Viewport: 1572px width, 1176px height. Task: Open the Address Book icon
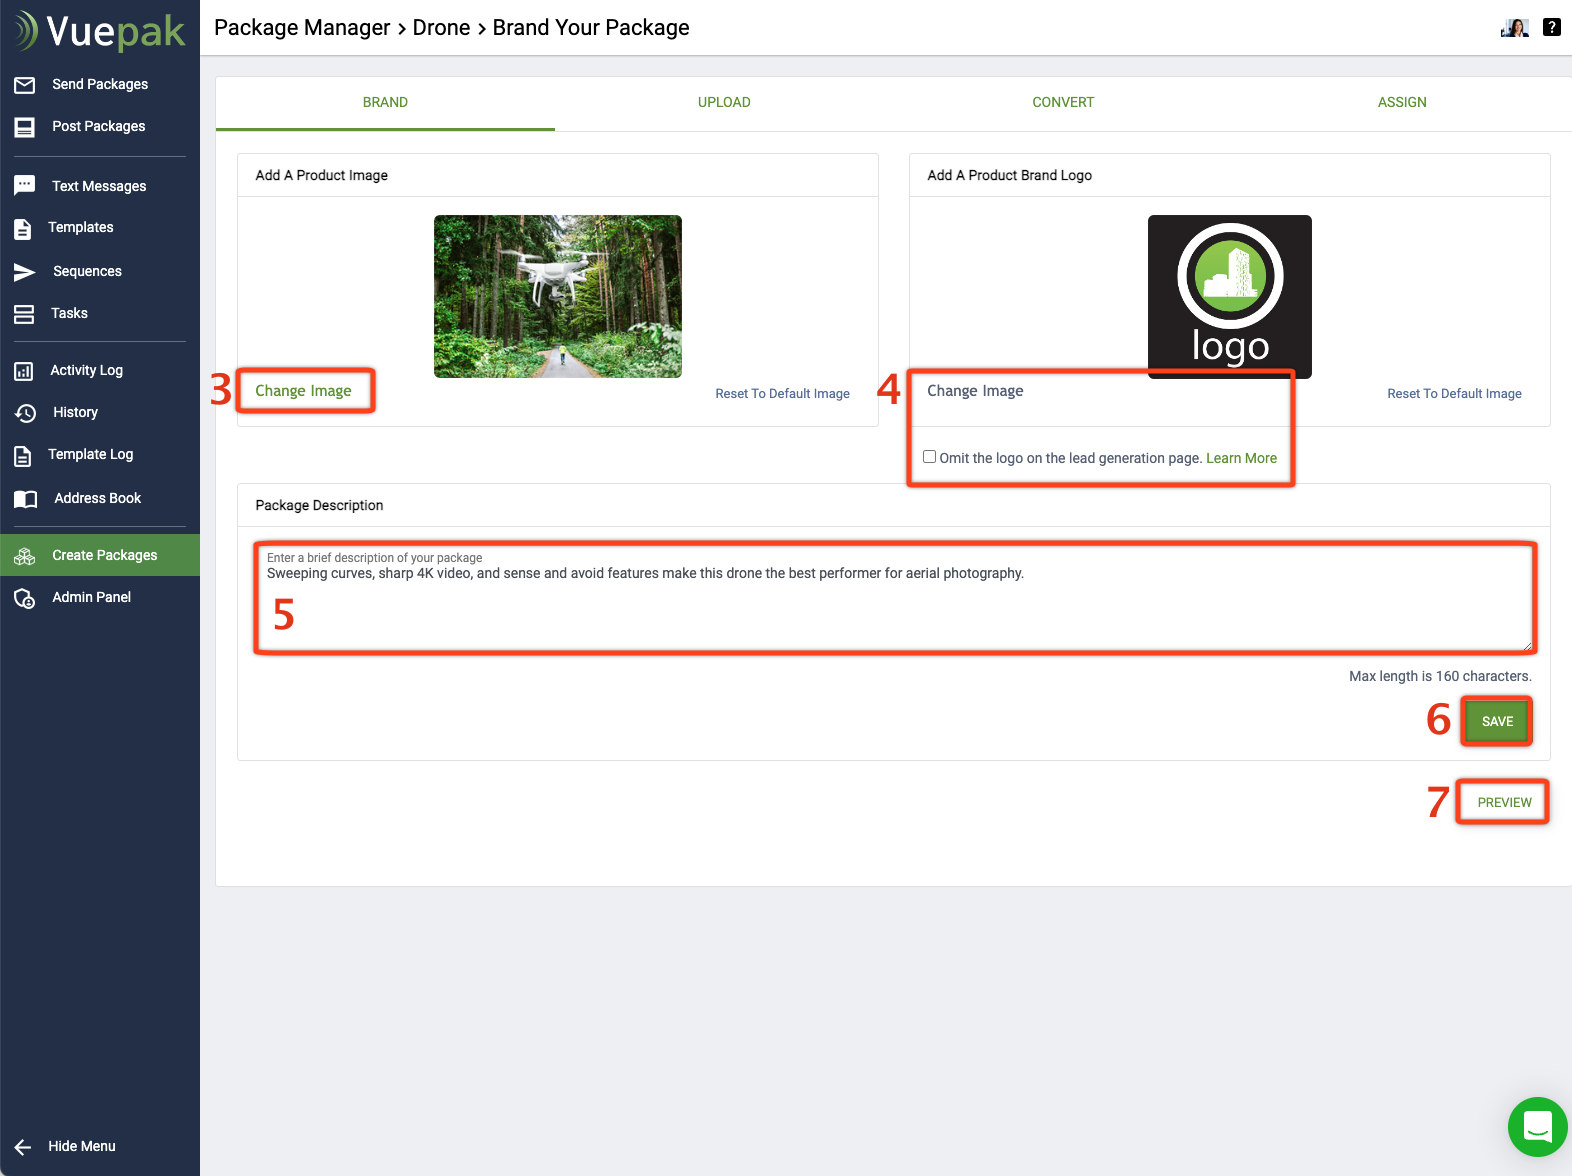point(25,499)
